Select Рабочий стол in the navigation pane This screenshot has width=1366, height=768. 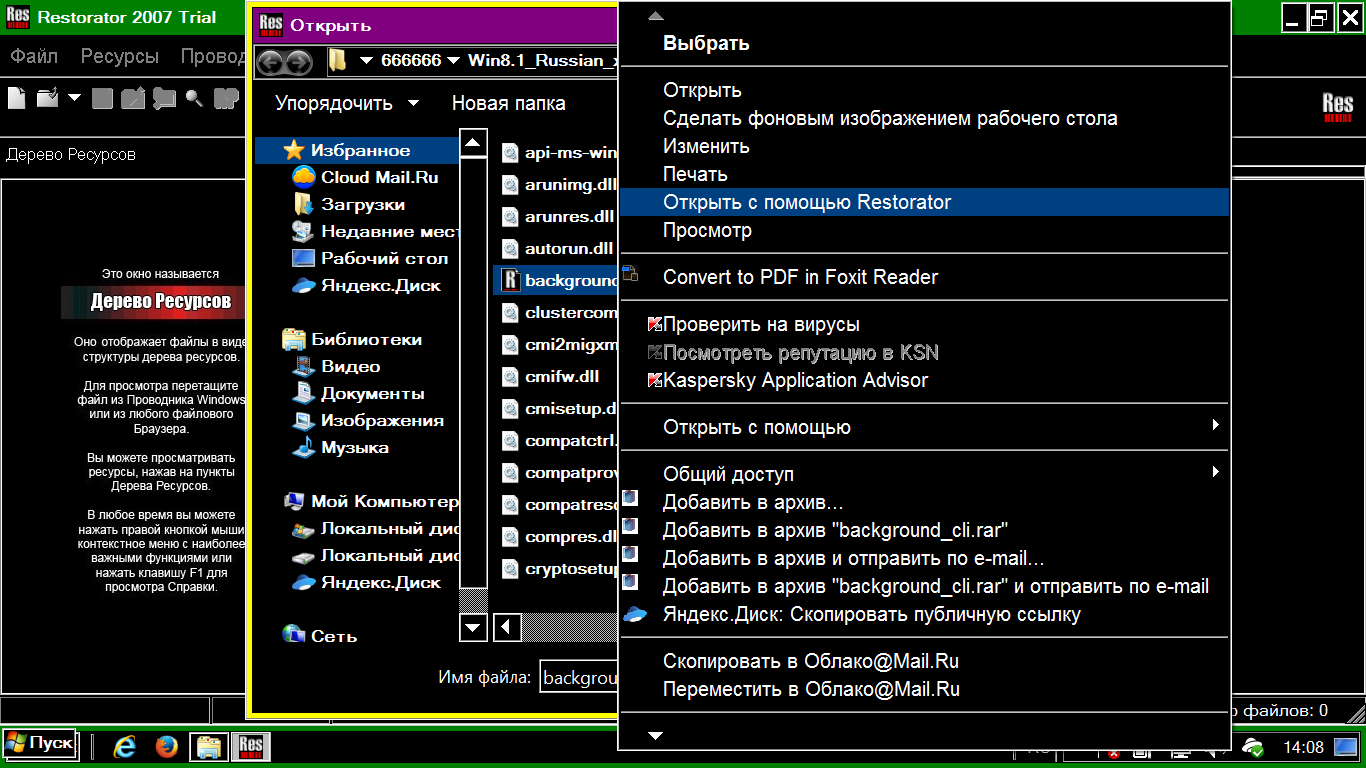click(x=370, y=259)
